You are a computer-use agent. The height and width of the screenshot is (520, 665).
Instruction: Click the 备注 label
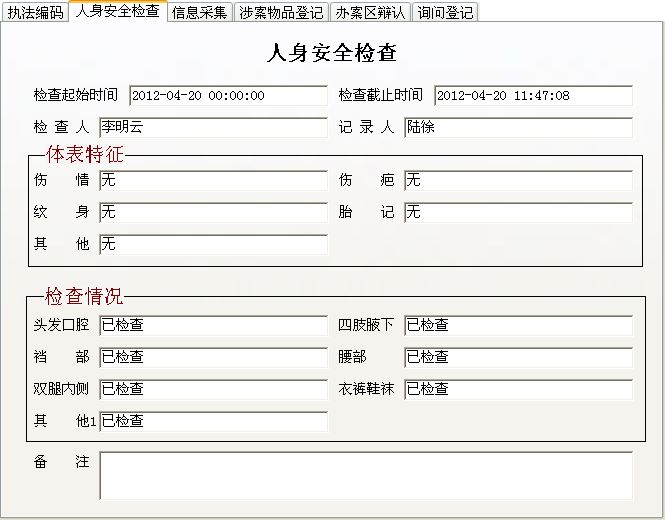coord(61,461)
